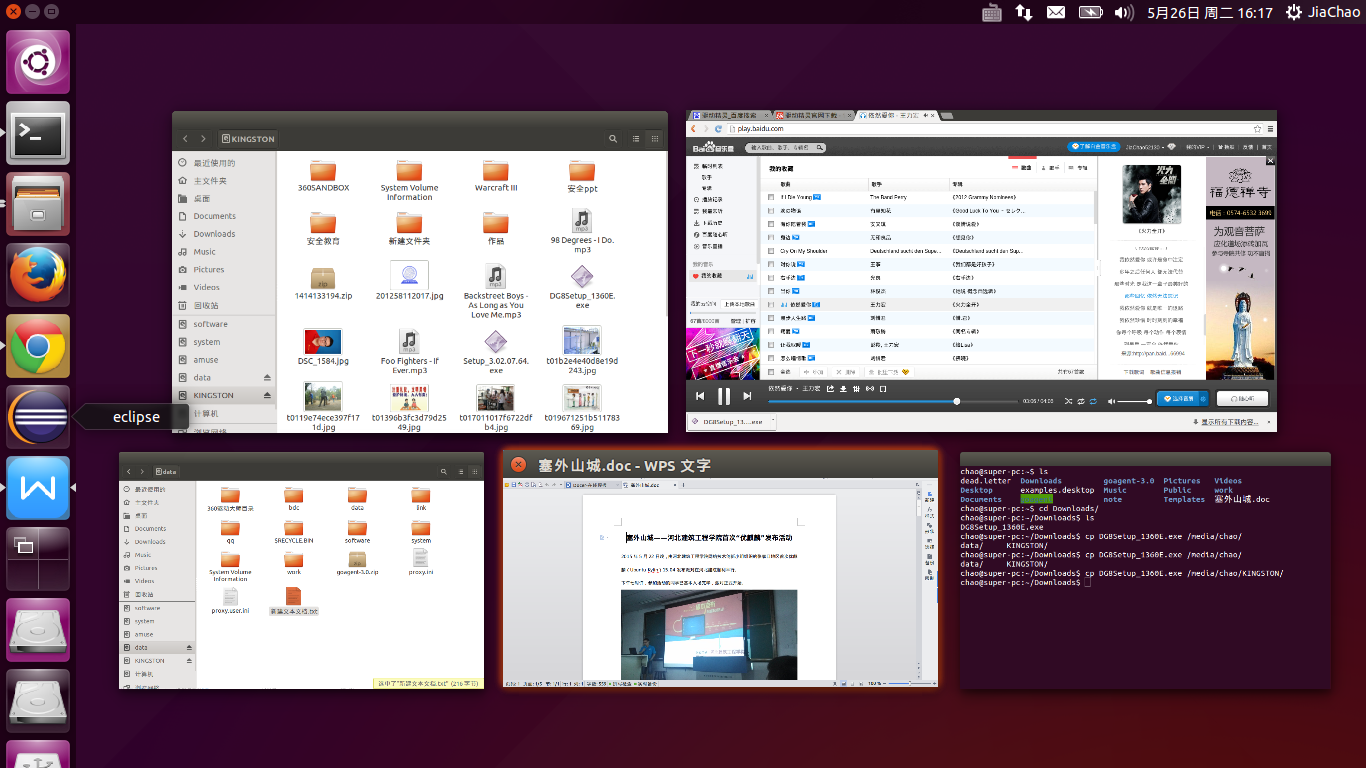Open the Warcraft III folder
This screenshot has width=1366, height=768.
point(496,175)
